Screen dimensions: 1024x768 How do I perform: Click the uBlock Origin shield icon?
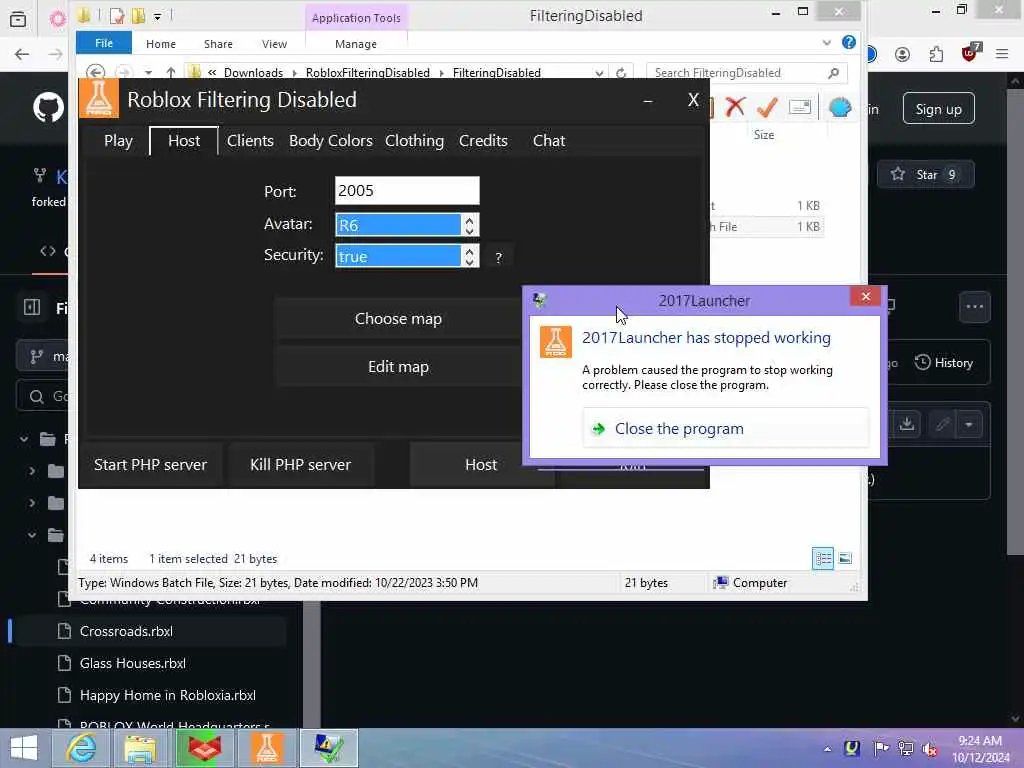pyautogui.click(x=970, y=52)
